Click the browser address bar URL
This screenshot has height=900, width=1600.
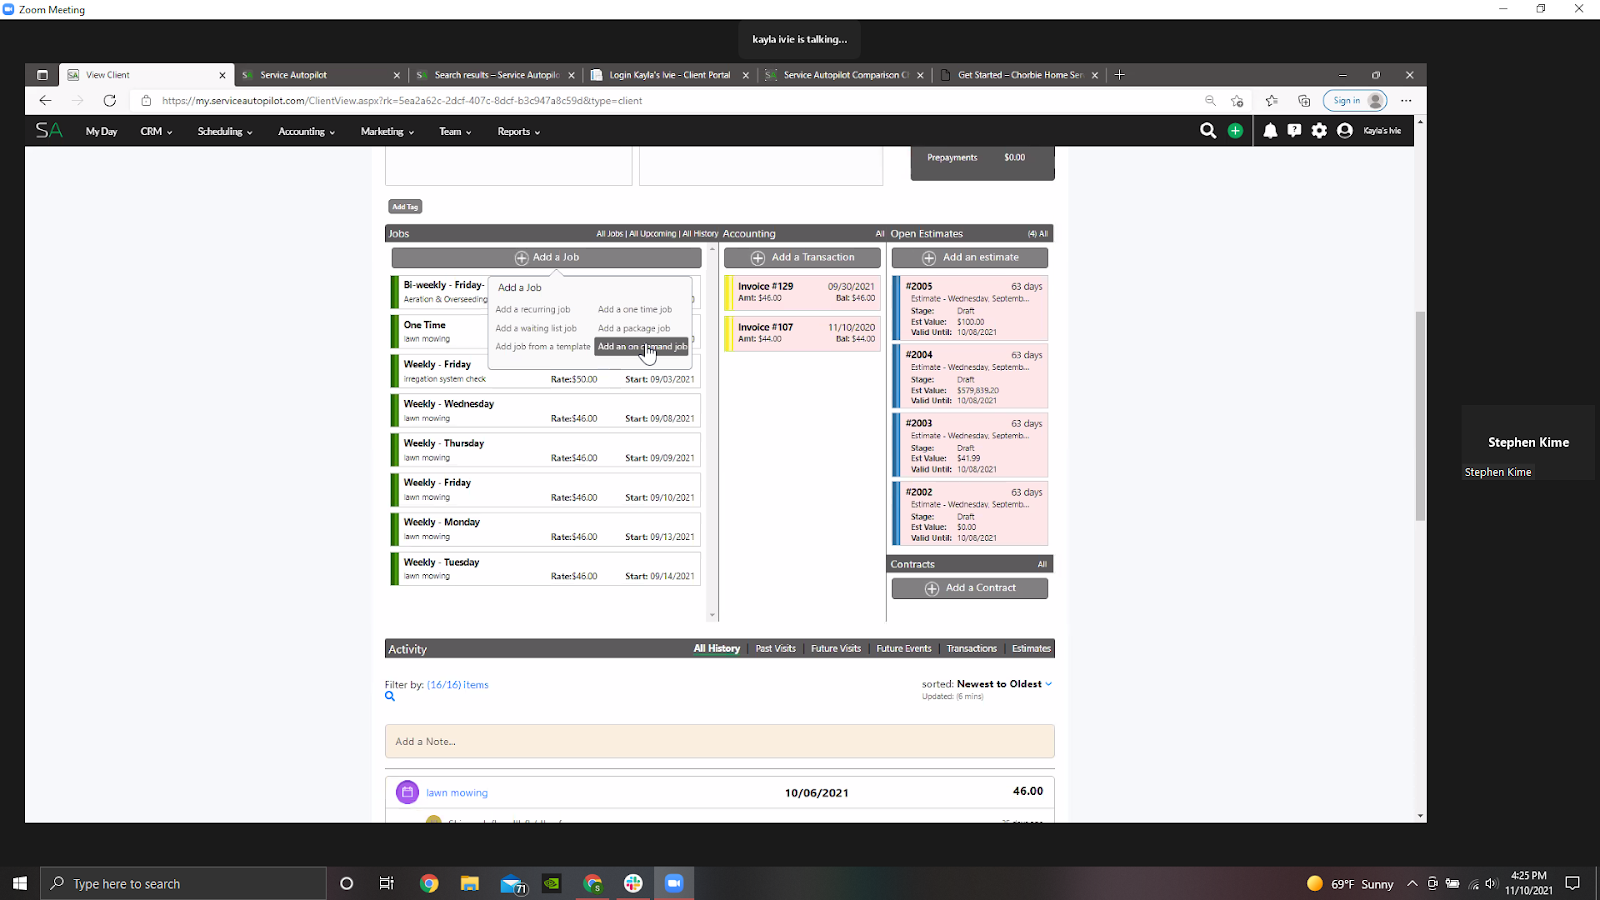click(402, 101)
